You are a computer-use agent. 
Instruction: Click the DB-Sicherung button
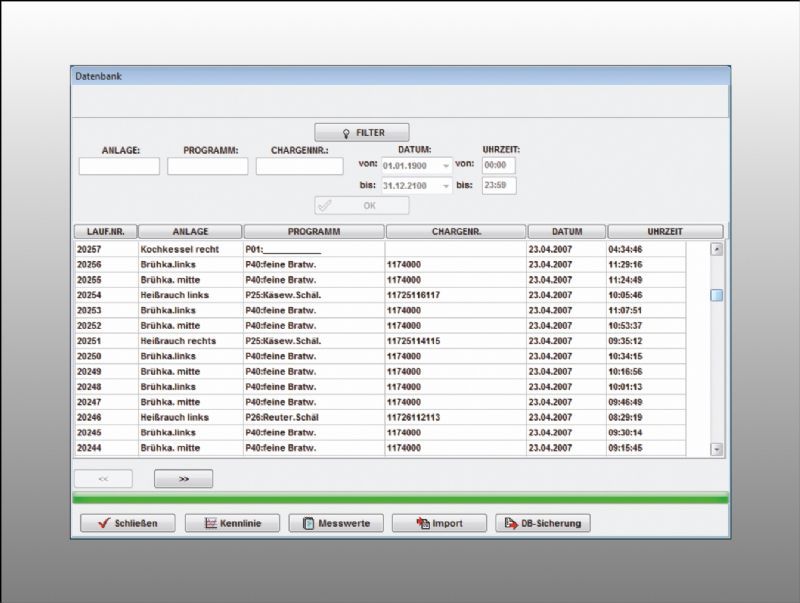543,523
